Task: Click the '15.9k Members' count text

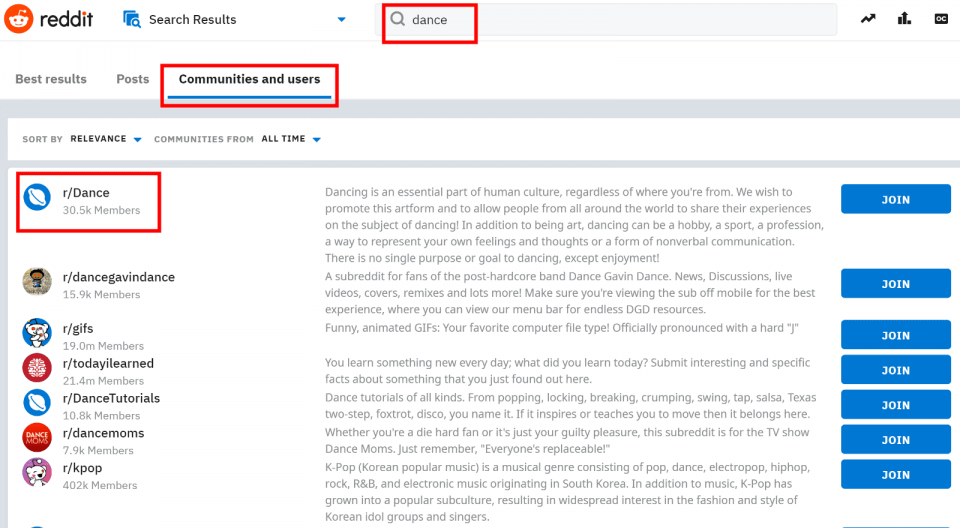Action: click(101, 295)
